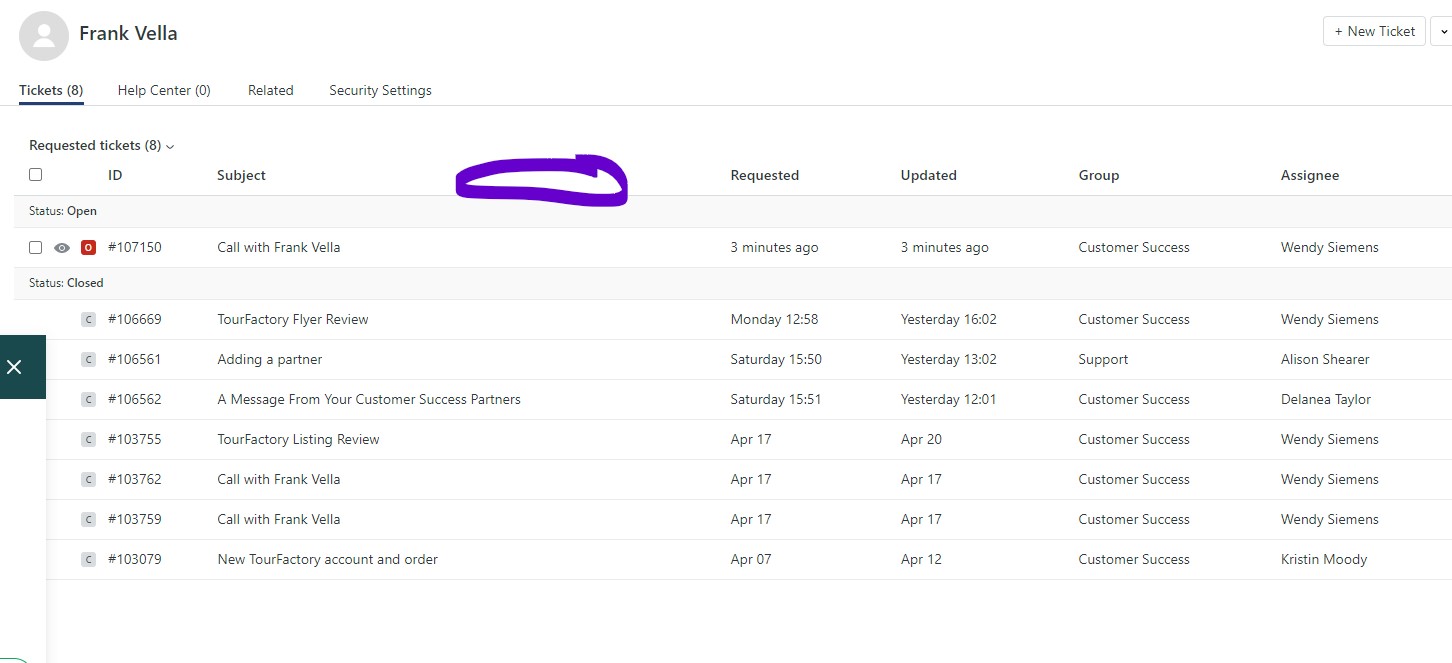
Task: Open the dropdown arrow beside New Ticket
Action: click(1443, 32)
